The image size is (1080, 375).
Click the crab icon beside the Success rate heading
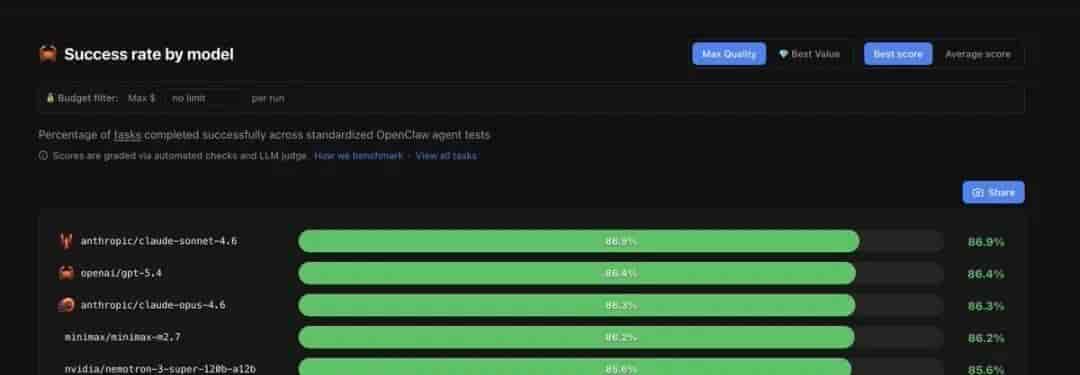(x=48, y=54)
